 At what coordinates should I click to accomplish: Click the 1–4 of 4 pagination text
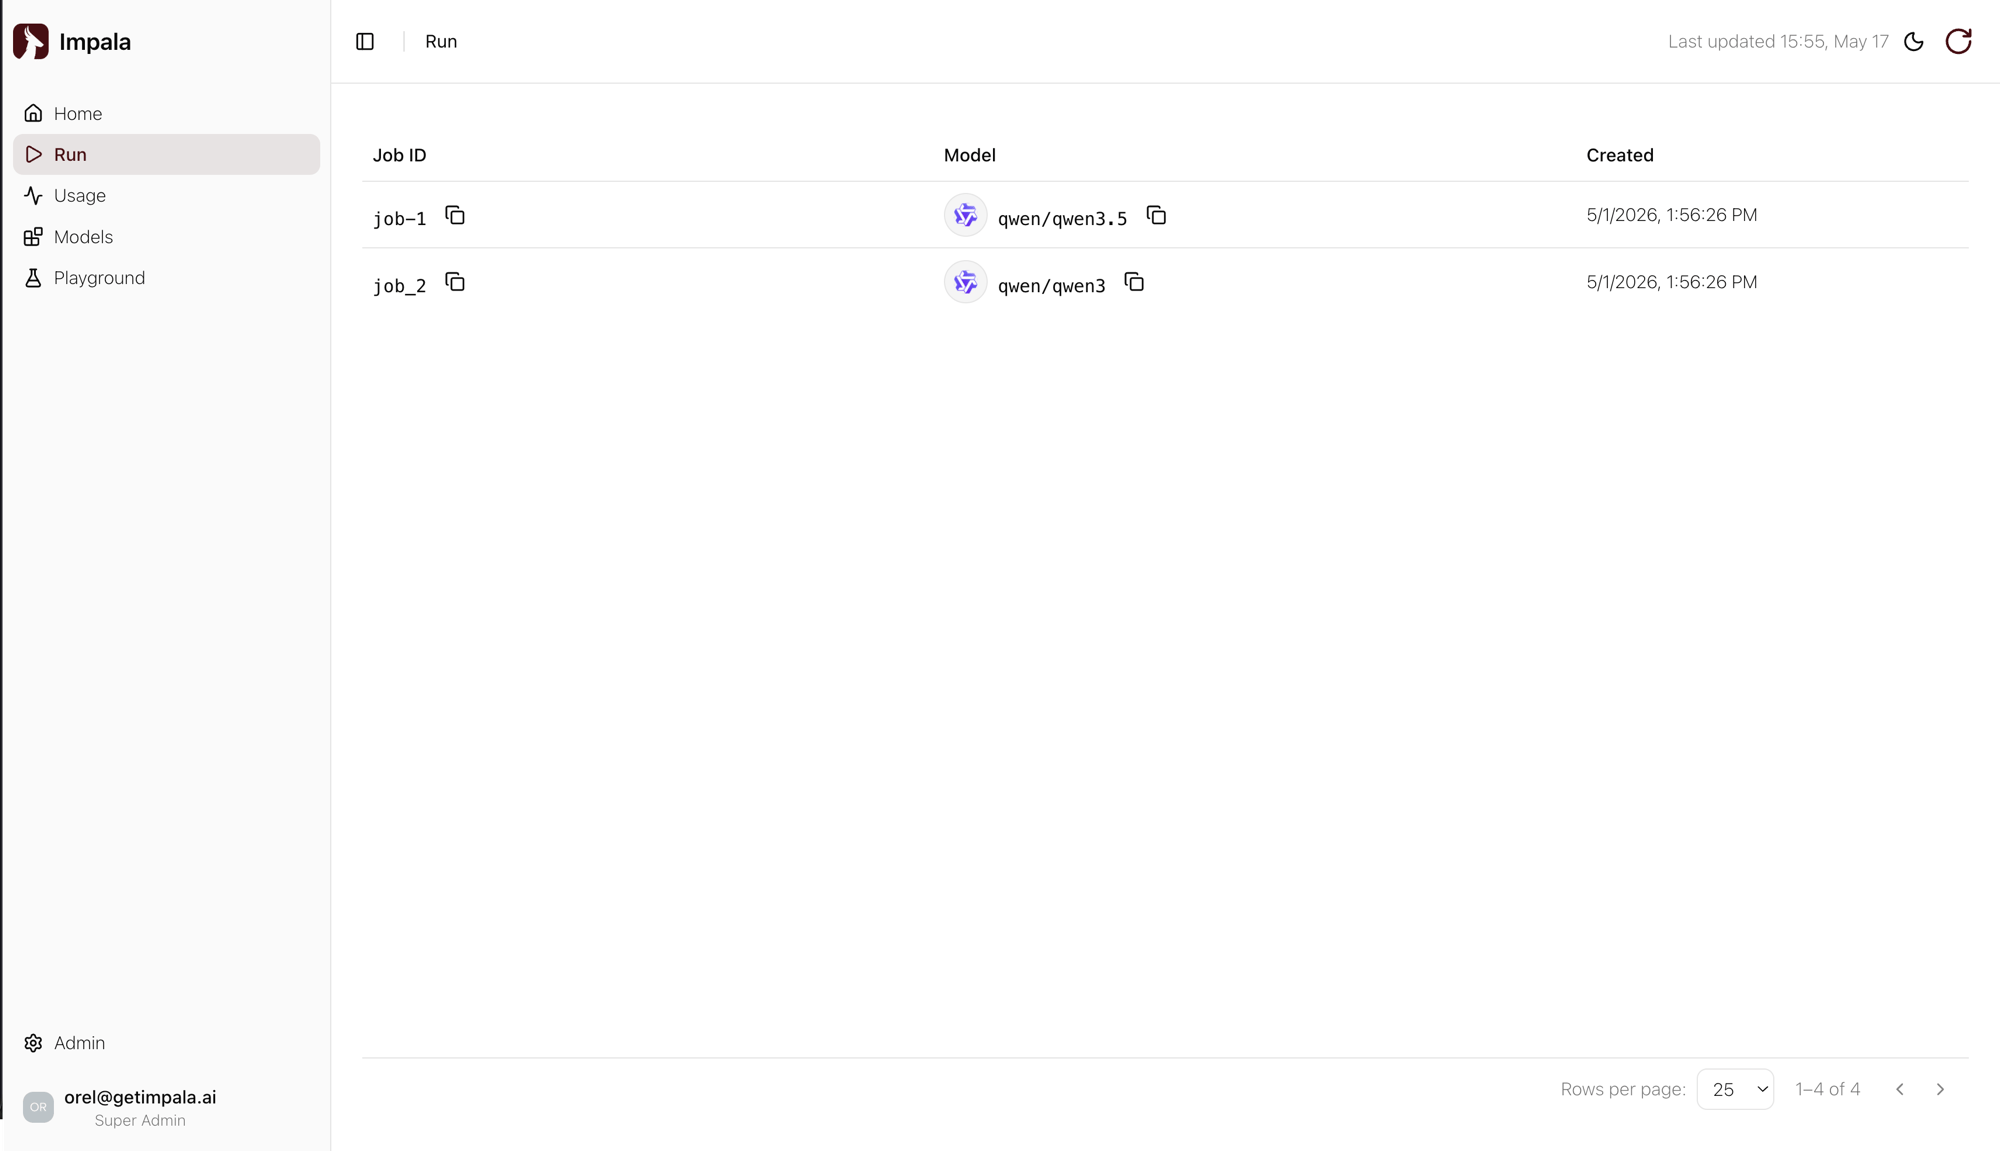pos(1827,1089)
